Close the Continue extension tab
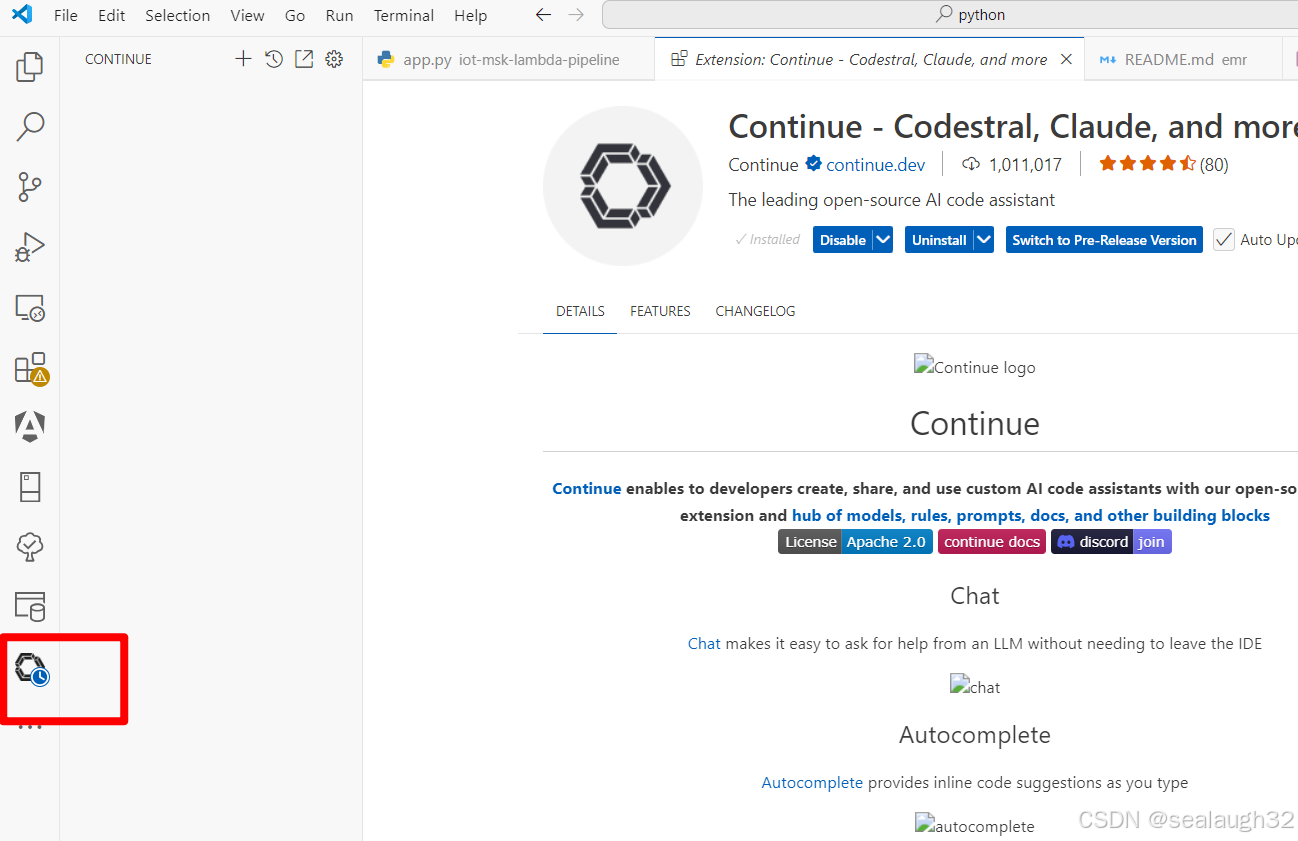Viewport: 1298px width, 841px height. pyautogui.click(x=1066, y=59)
